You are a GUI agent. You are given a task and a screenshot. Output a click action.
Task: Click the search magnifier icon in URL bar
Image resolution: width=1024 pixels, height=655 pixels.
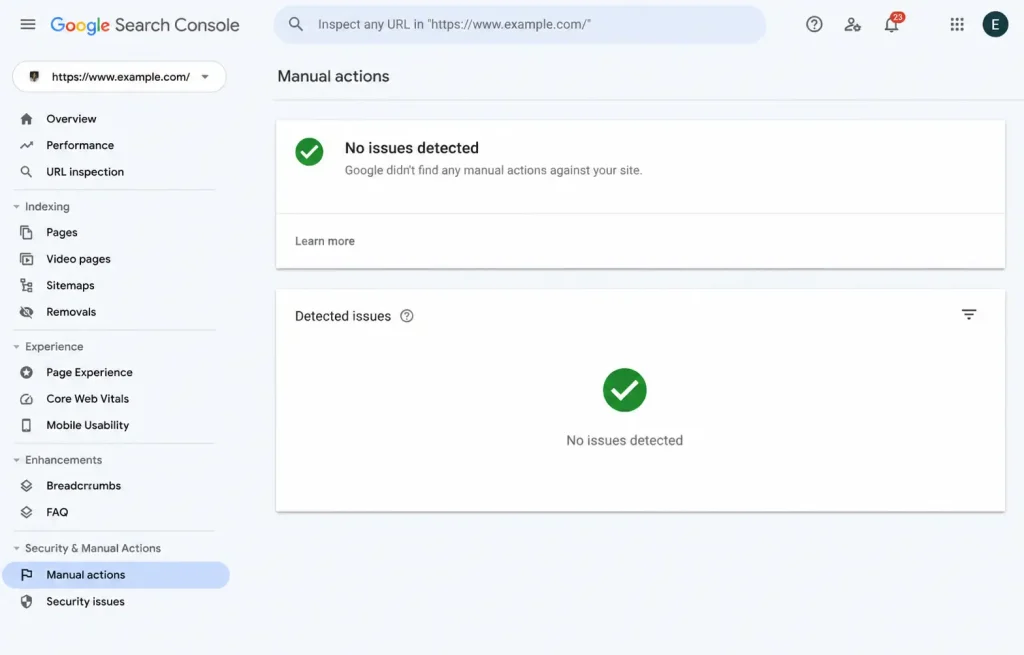click(296, 24)
